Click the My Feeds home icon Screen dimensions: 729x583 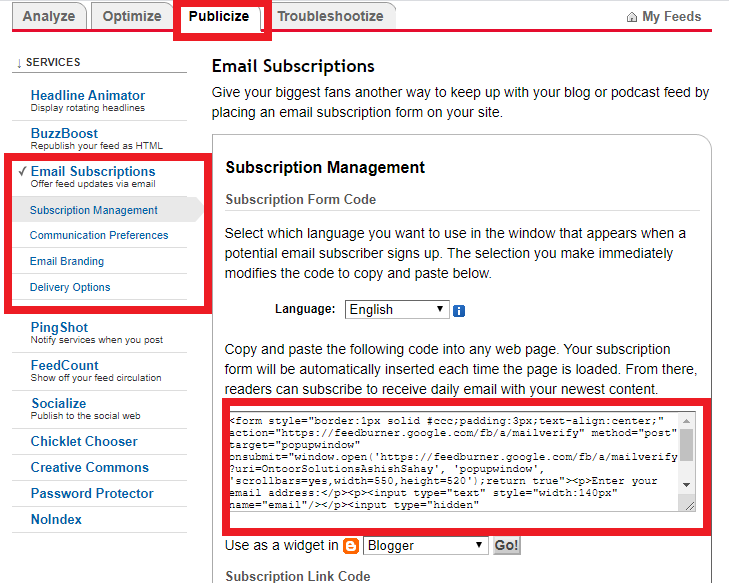click(631, 17)
